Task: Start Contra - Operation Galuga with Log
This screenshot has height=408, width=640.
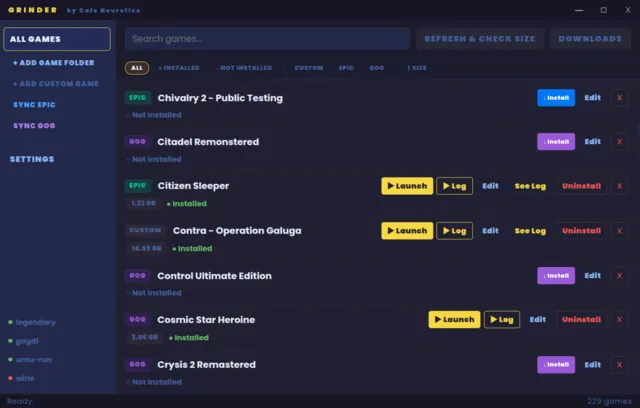Action: pos(454,231)
